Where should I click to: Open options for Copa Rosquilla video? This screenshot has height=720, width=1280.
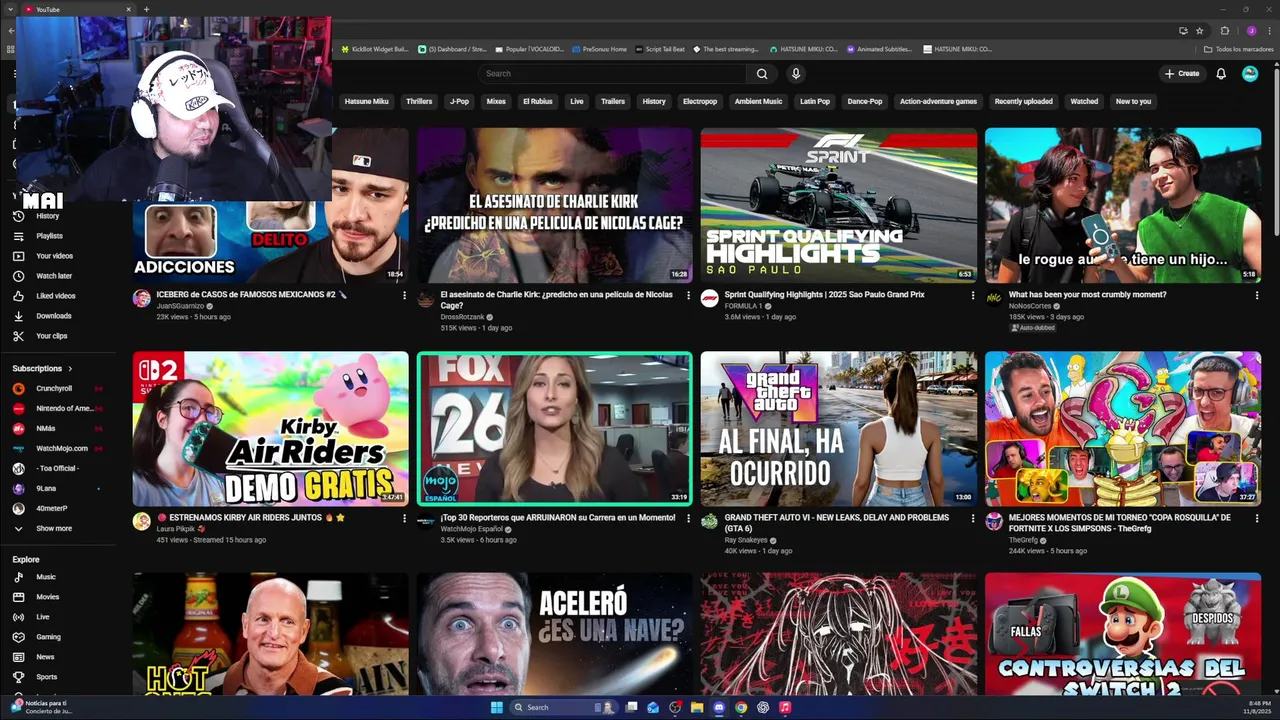click(x=1256, y=519)
